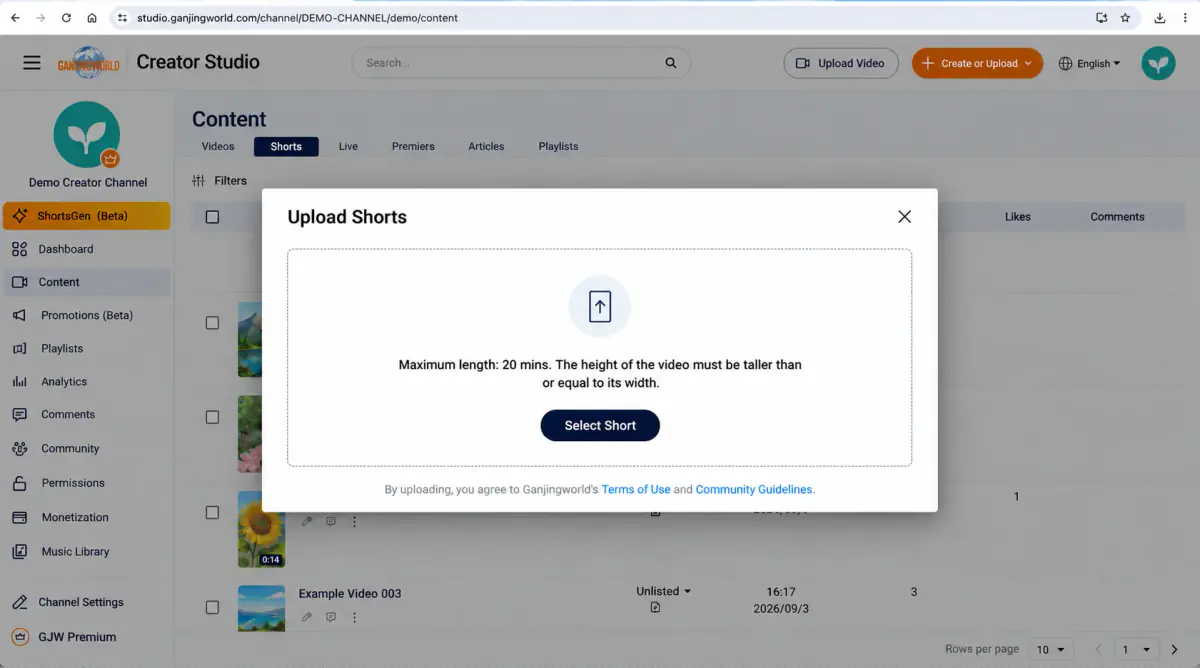Click the comment icon on the sunflower video row
Screen dimensions: 1200x668
[x=331, y=521]
